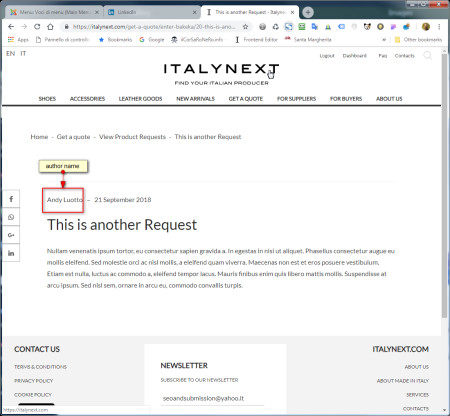Open the LEATHER GOODS menu item

140,99
